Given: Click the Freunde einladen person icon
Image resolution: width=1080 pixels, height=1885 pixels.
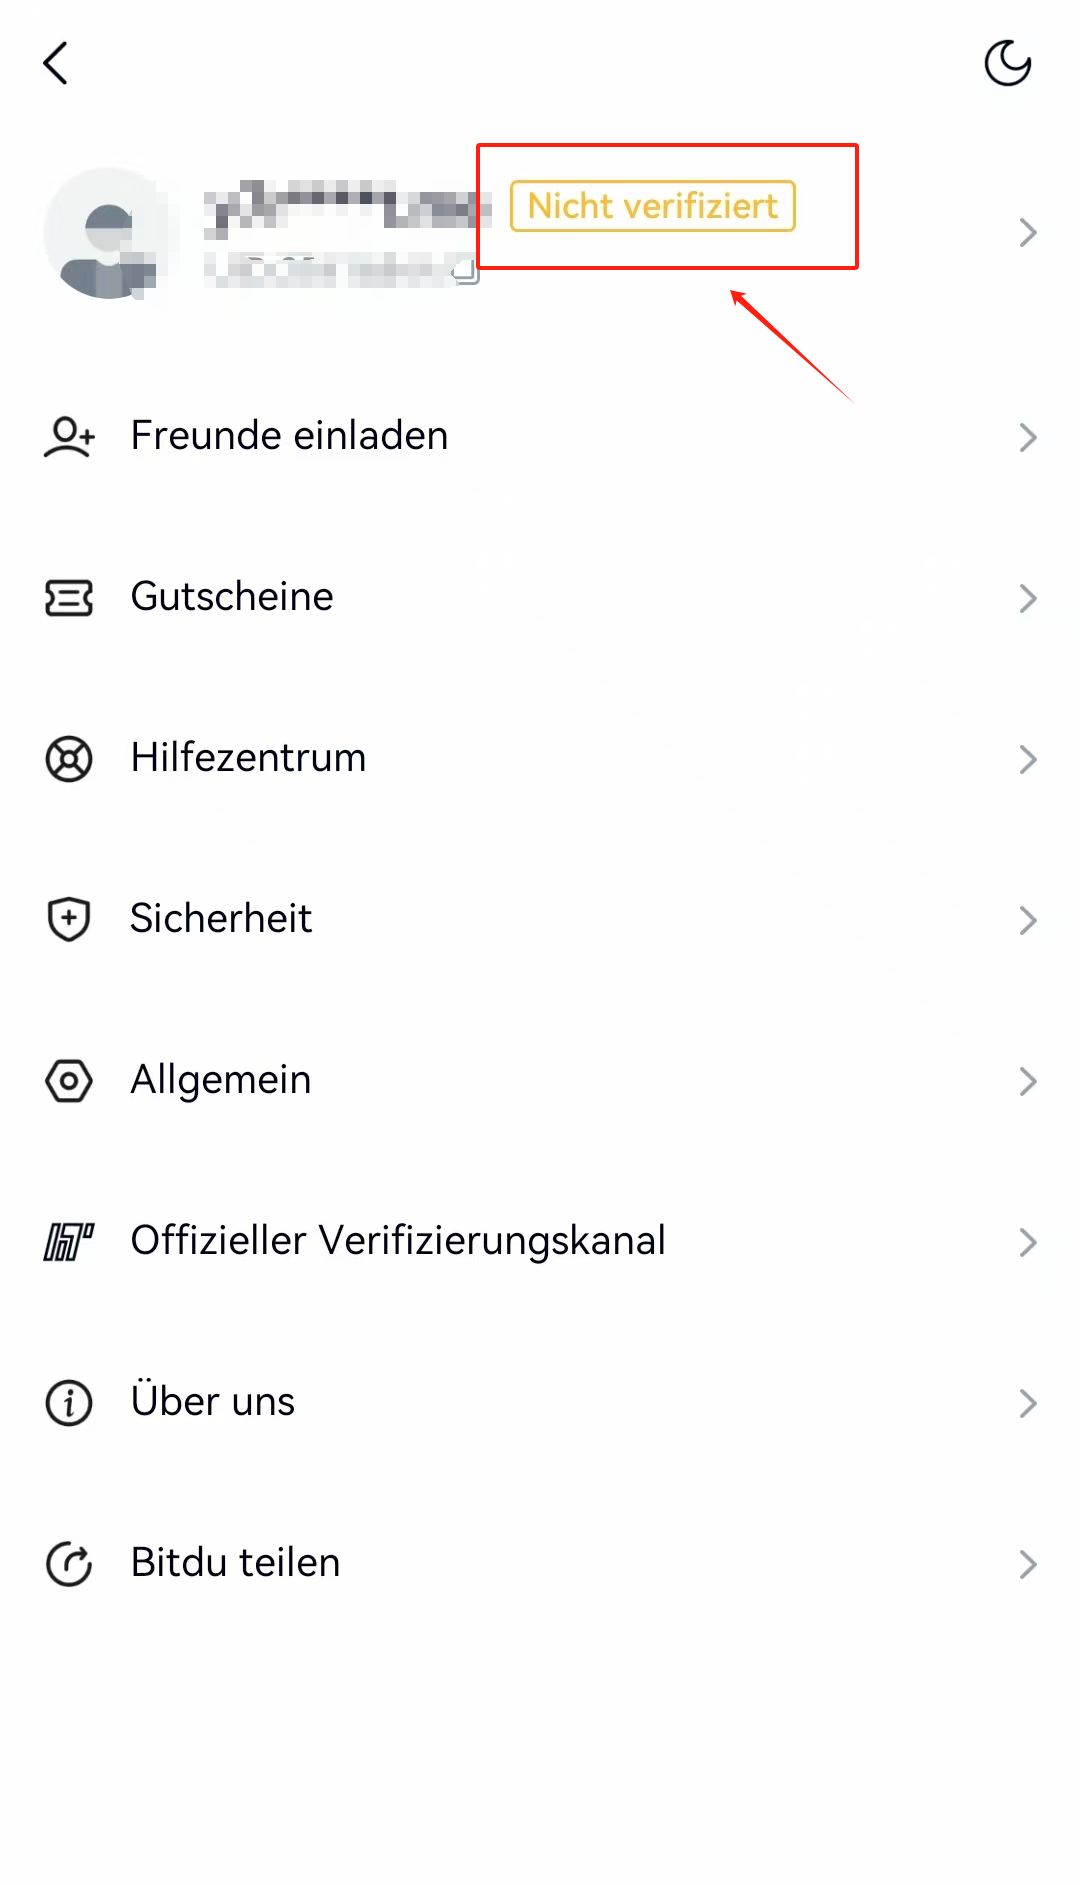Looking at the screenshot, I should tap(69, 437).
